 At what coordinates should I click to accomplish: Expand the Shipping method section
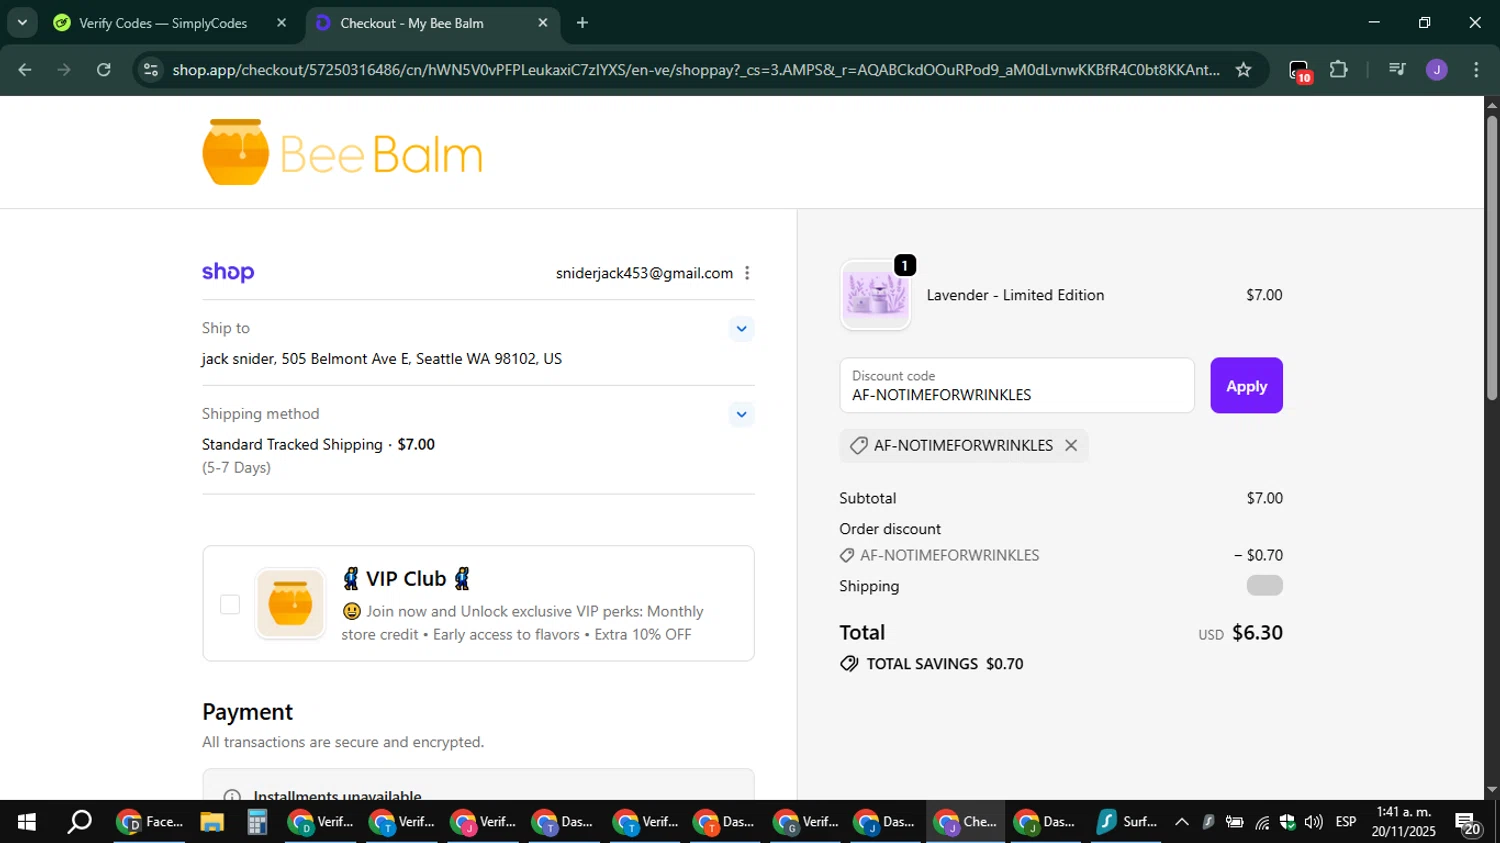click(741, 414)
